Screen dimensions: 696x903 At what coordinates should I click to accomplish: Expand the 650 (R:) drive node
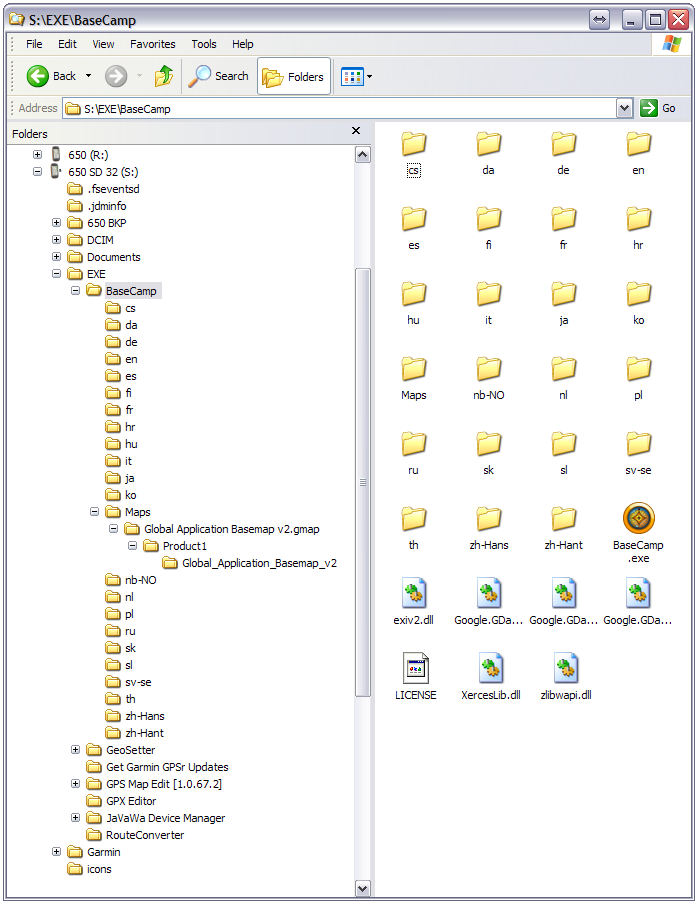pos(37,155)
